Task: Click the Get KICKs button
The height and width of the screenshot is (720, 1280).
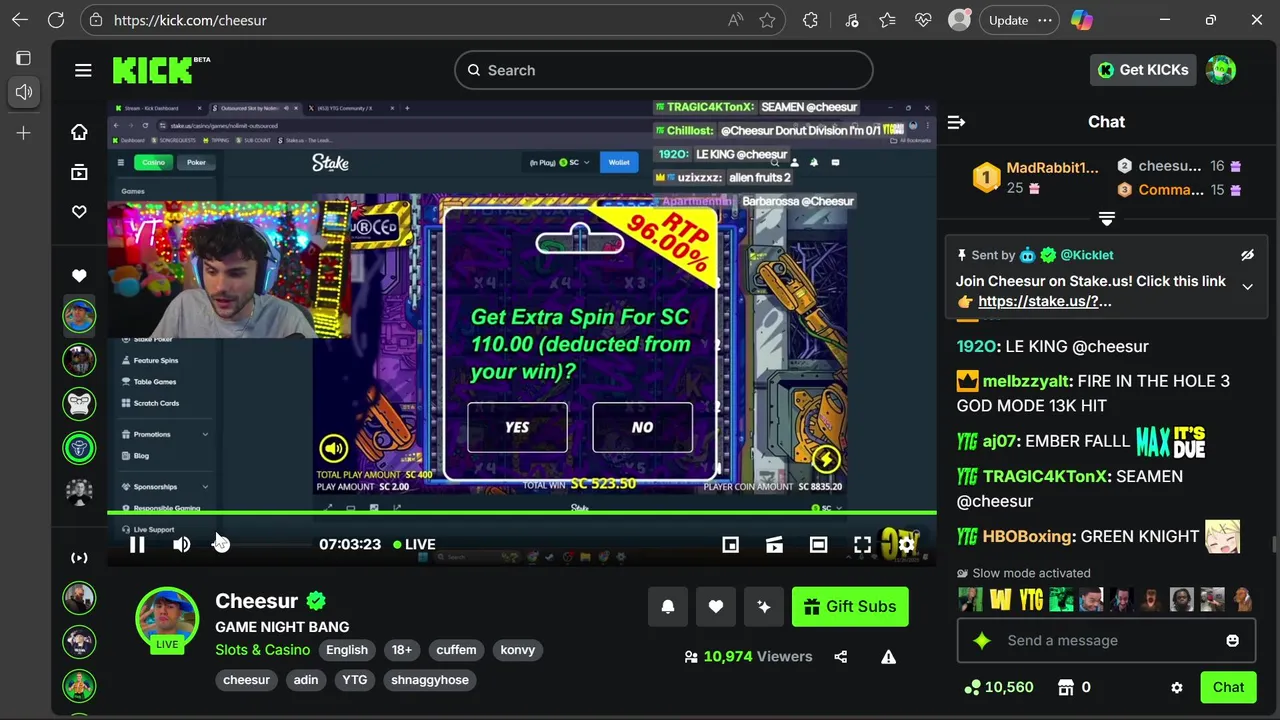Action: point(1143,70)
